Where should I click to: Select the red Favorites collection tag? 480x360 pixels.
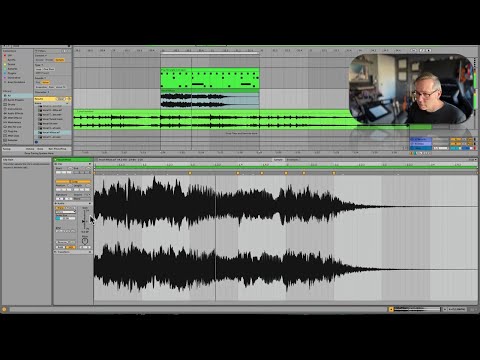click(x=5, y=55)
